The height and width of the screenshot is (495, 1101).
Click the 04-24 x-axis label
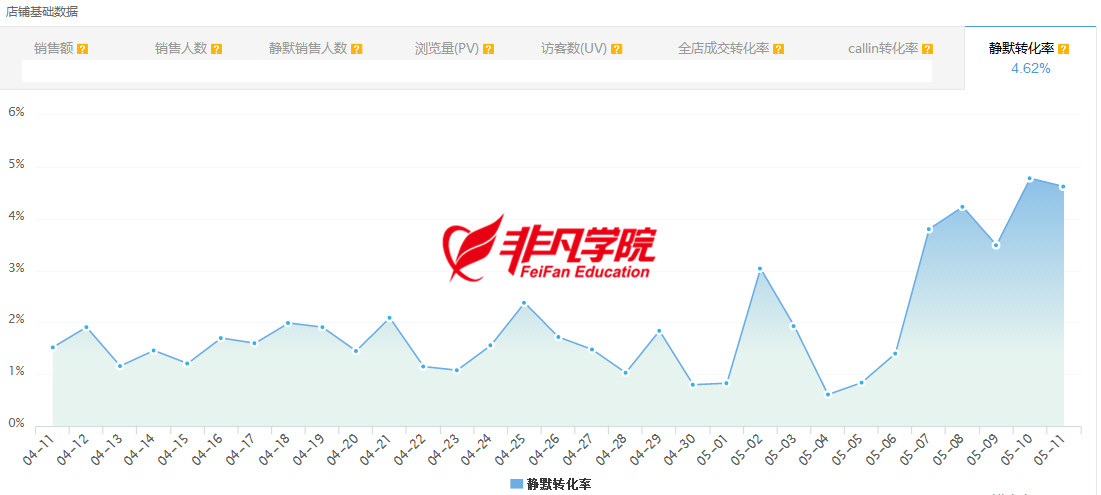click(x=477, y=450)
